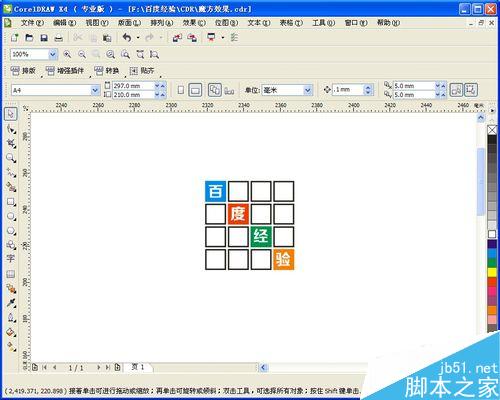Click the 排版 toolbar button
Screen dimensions: 500x400
click(24, 71)
